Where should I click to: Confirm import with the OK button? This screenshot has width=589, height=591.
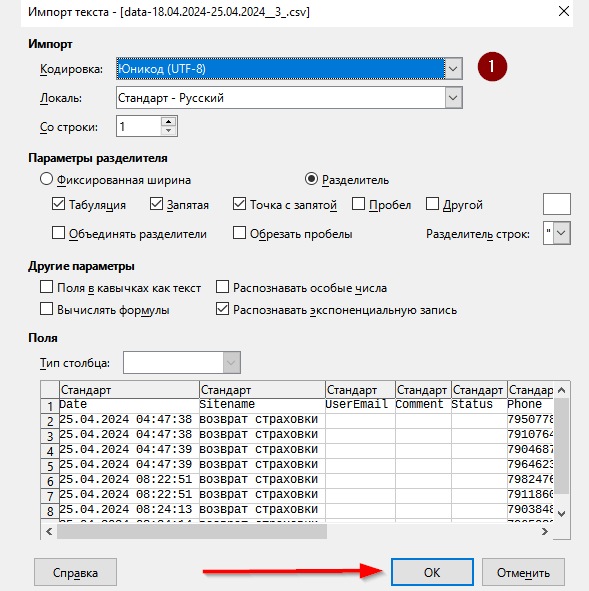point(432,573)
